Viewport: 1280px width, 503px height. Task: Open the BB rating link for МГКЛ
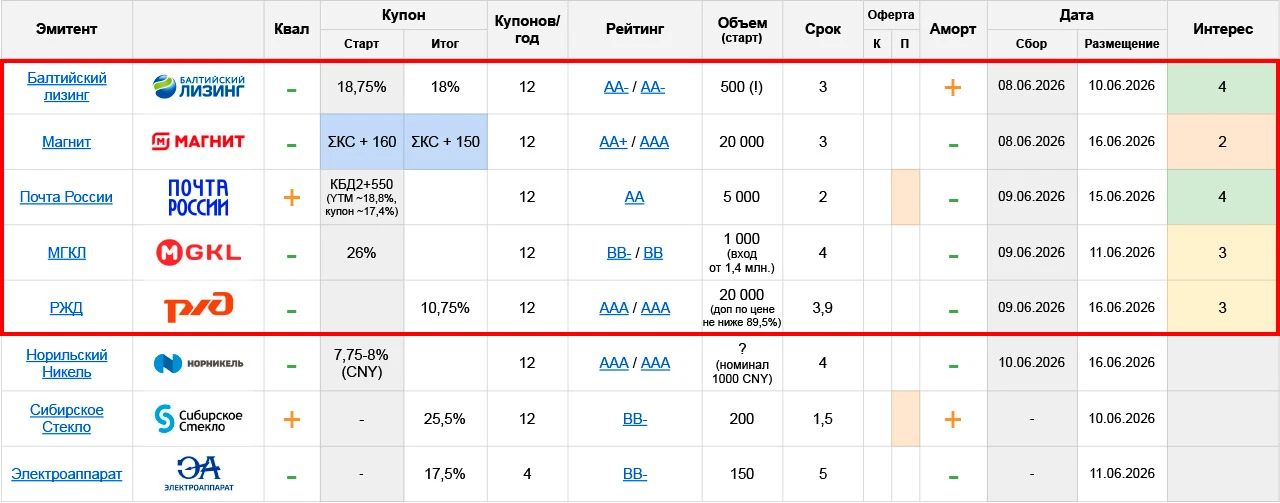click(x=653, y=253)
